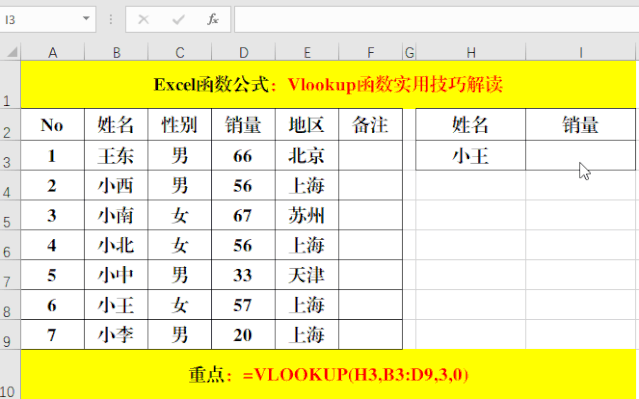Open the Name Box dropdown arrow
The image size is (639, 399).
[86, 19]
